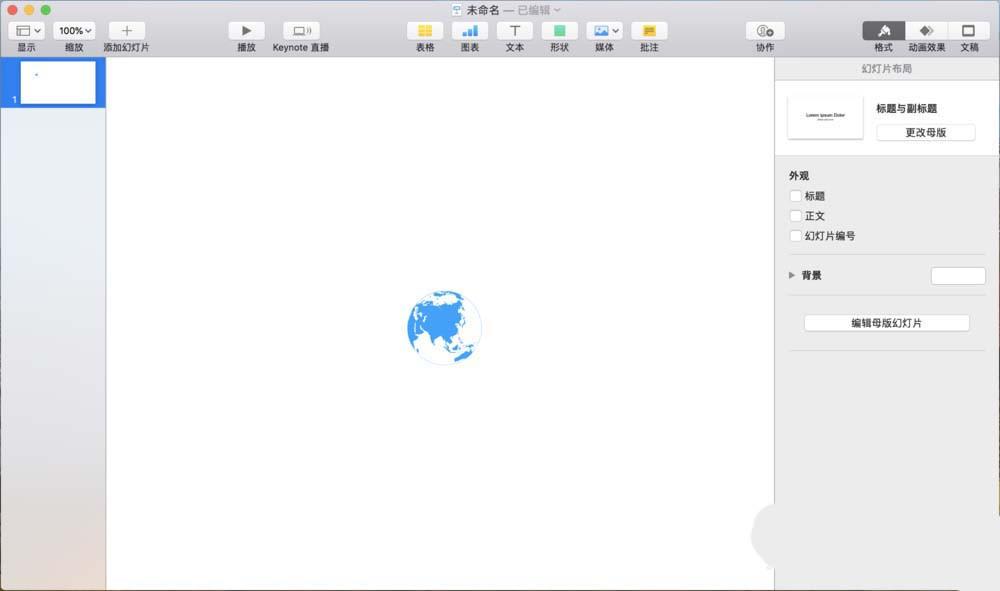Open the 背景 color swatch

957,275
